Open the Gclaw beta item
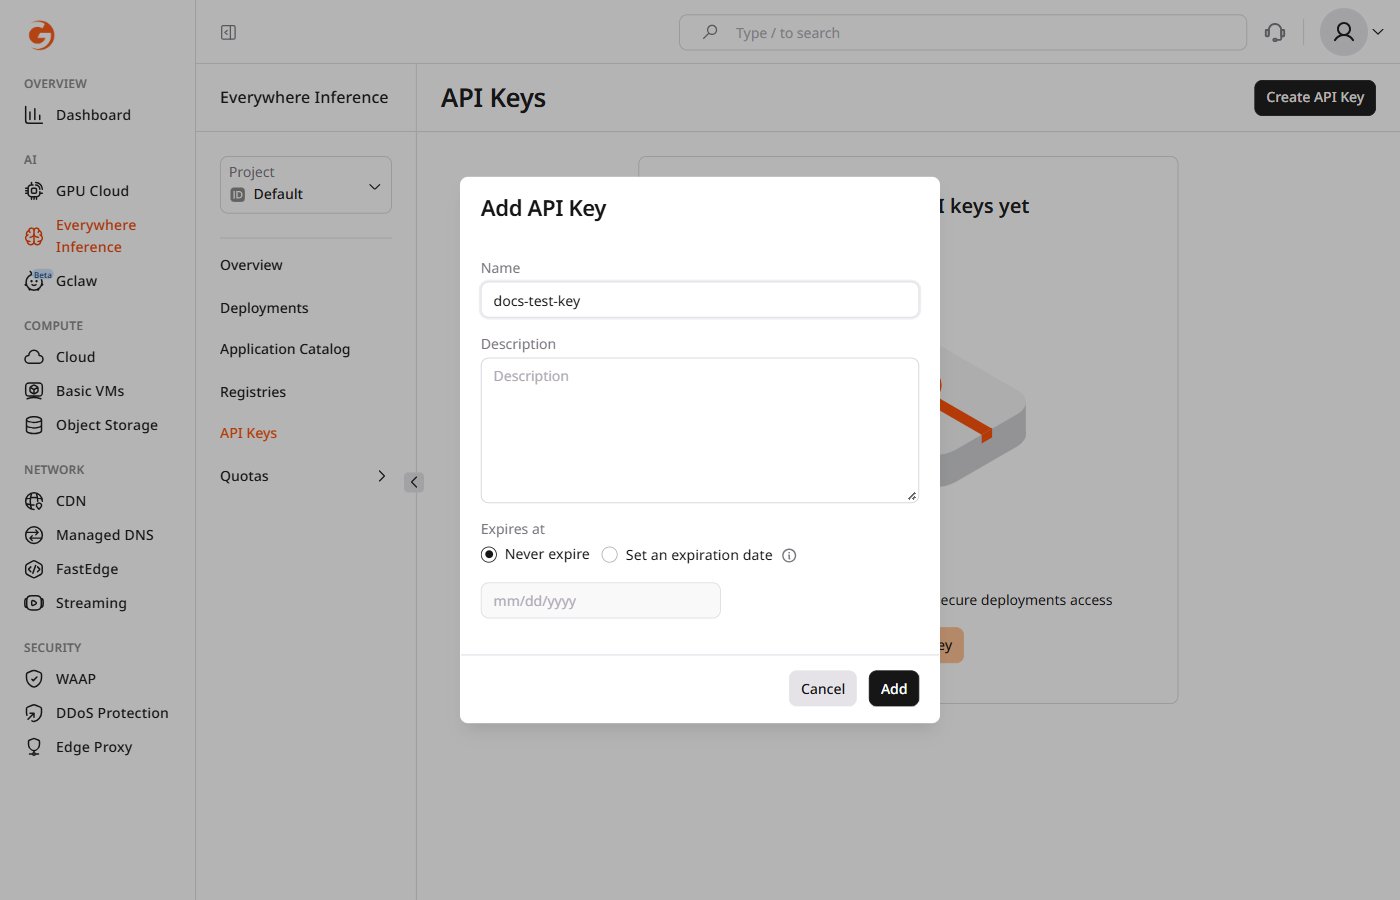The height and width of the screenshot is (900, 1400). 61,281
